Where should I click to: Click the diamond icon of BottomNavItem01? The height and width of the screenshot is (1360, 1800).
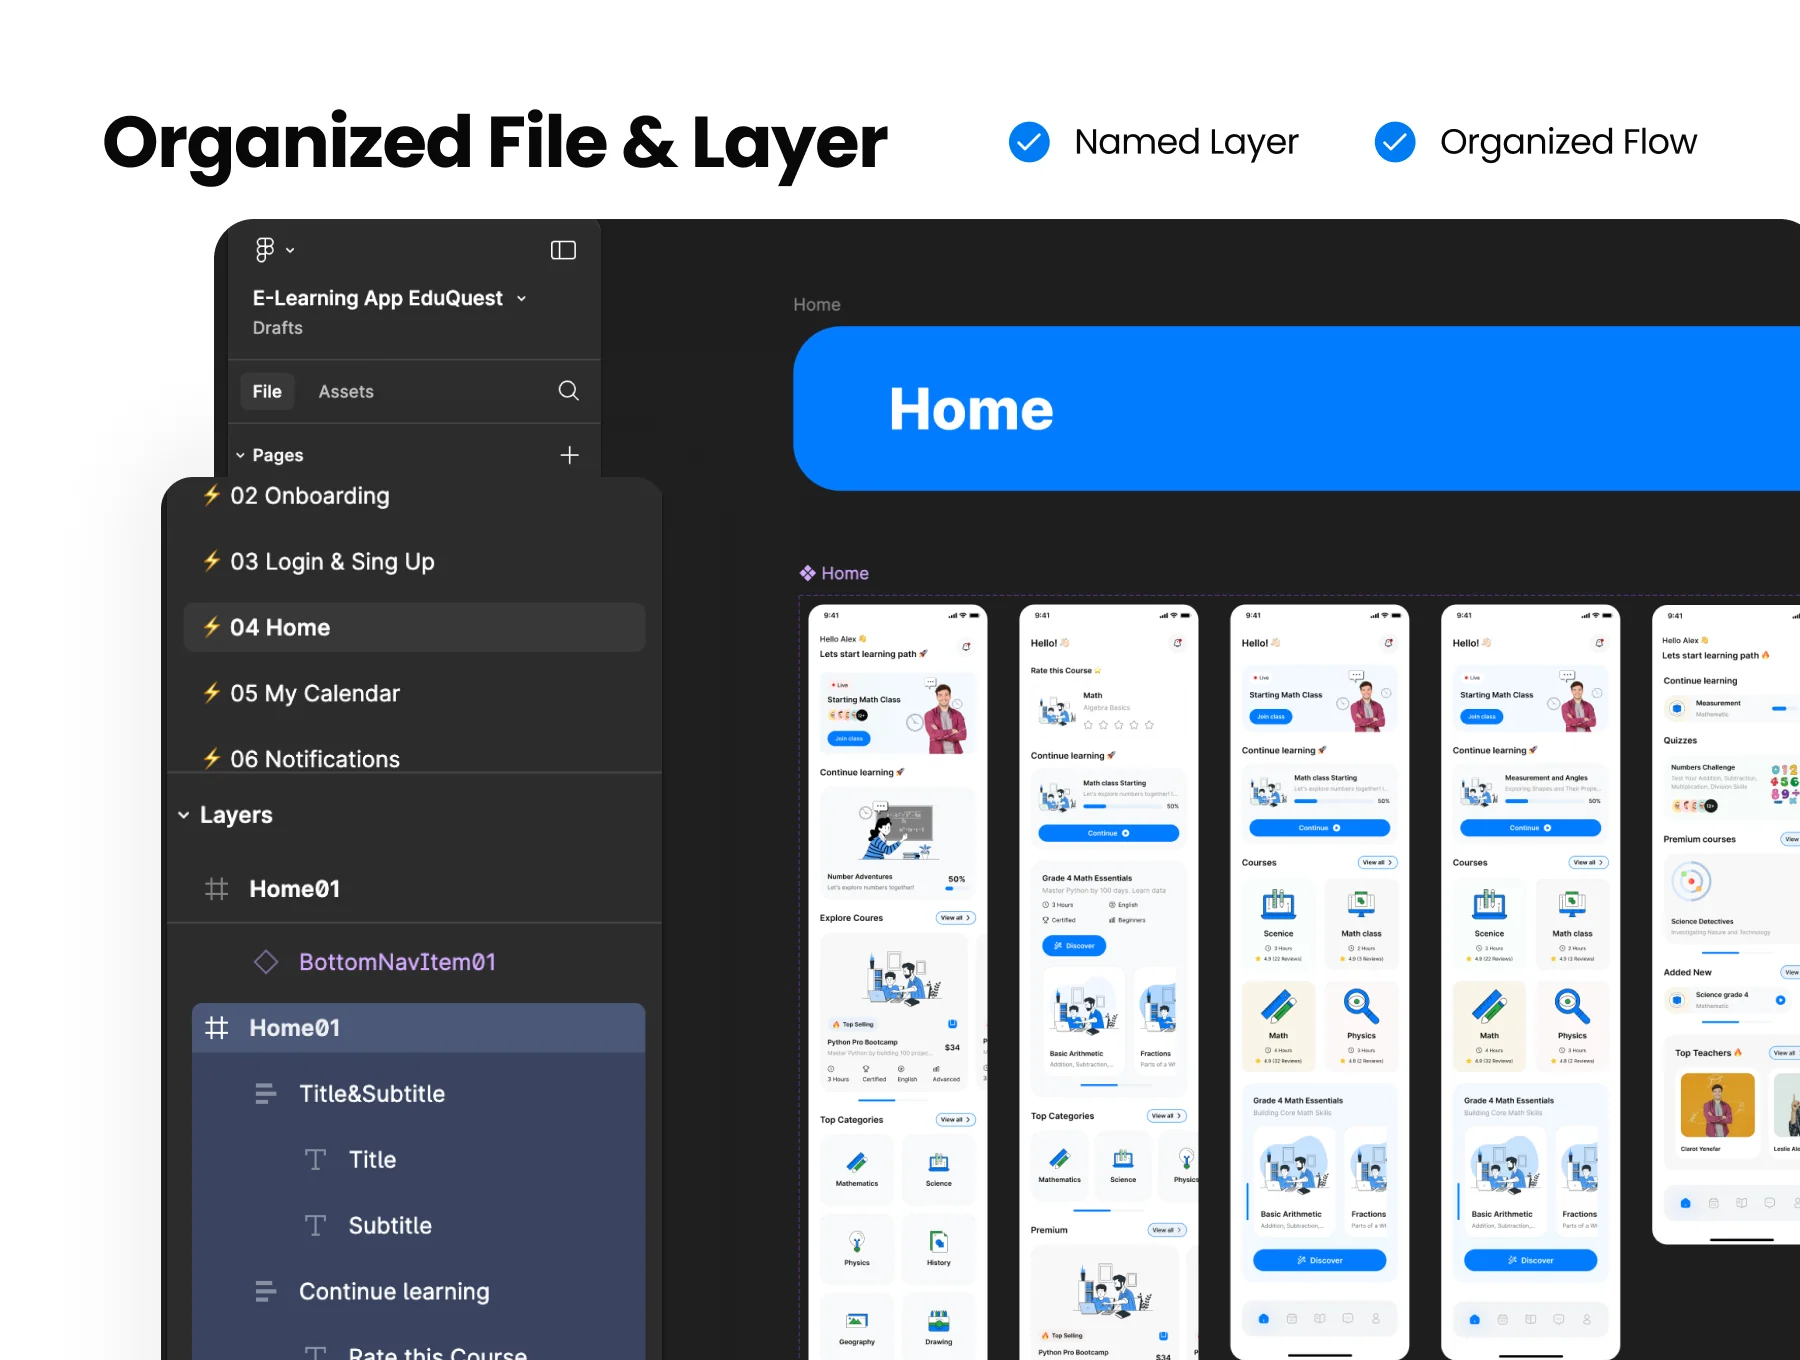click(266, 962)
